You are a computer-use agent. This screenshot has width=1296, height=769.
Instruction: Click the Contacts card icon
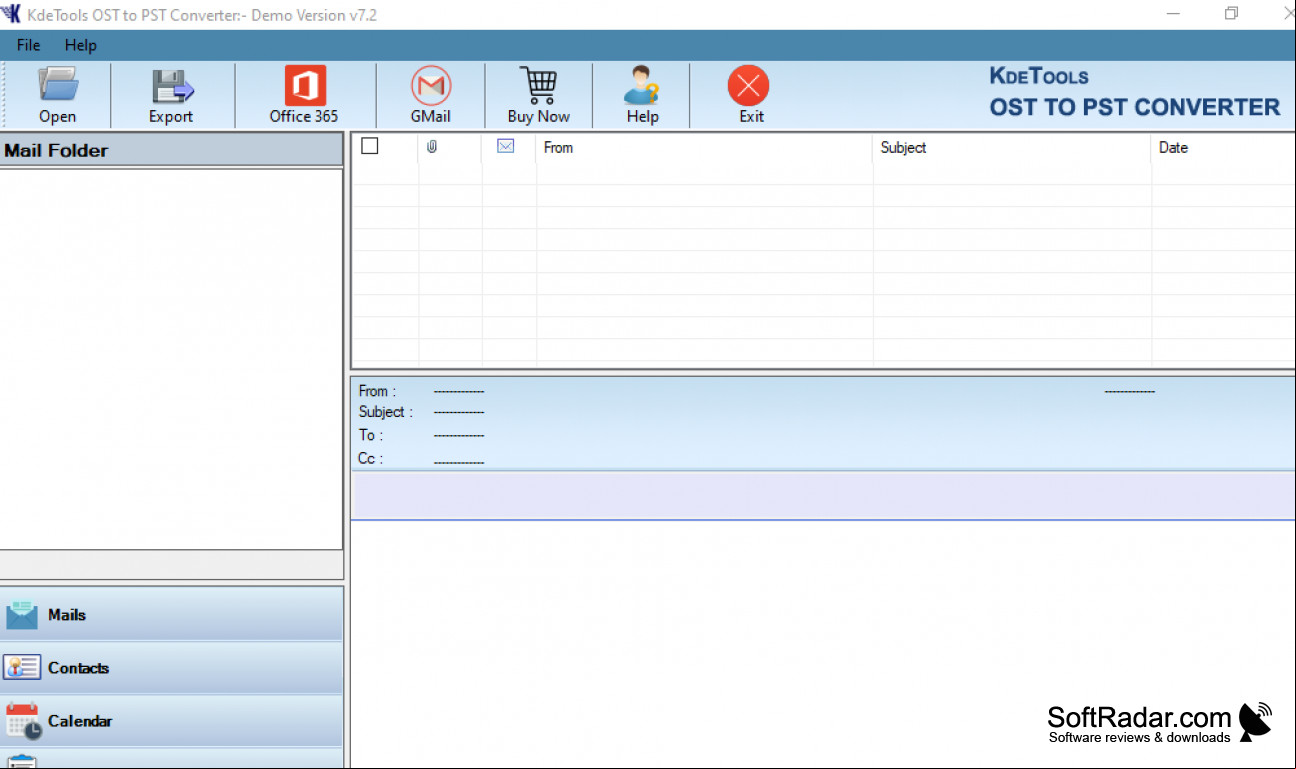click(22, 668)
